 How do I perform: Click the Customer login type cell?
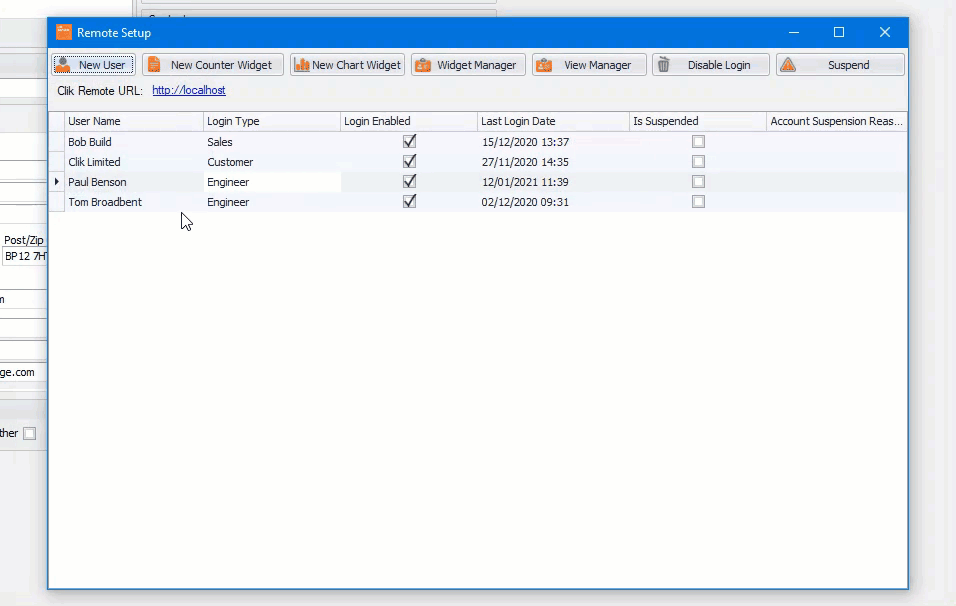pyautogui.click(x=272, y=162)
